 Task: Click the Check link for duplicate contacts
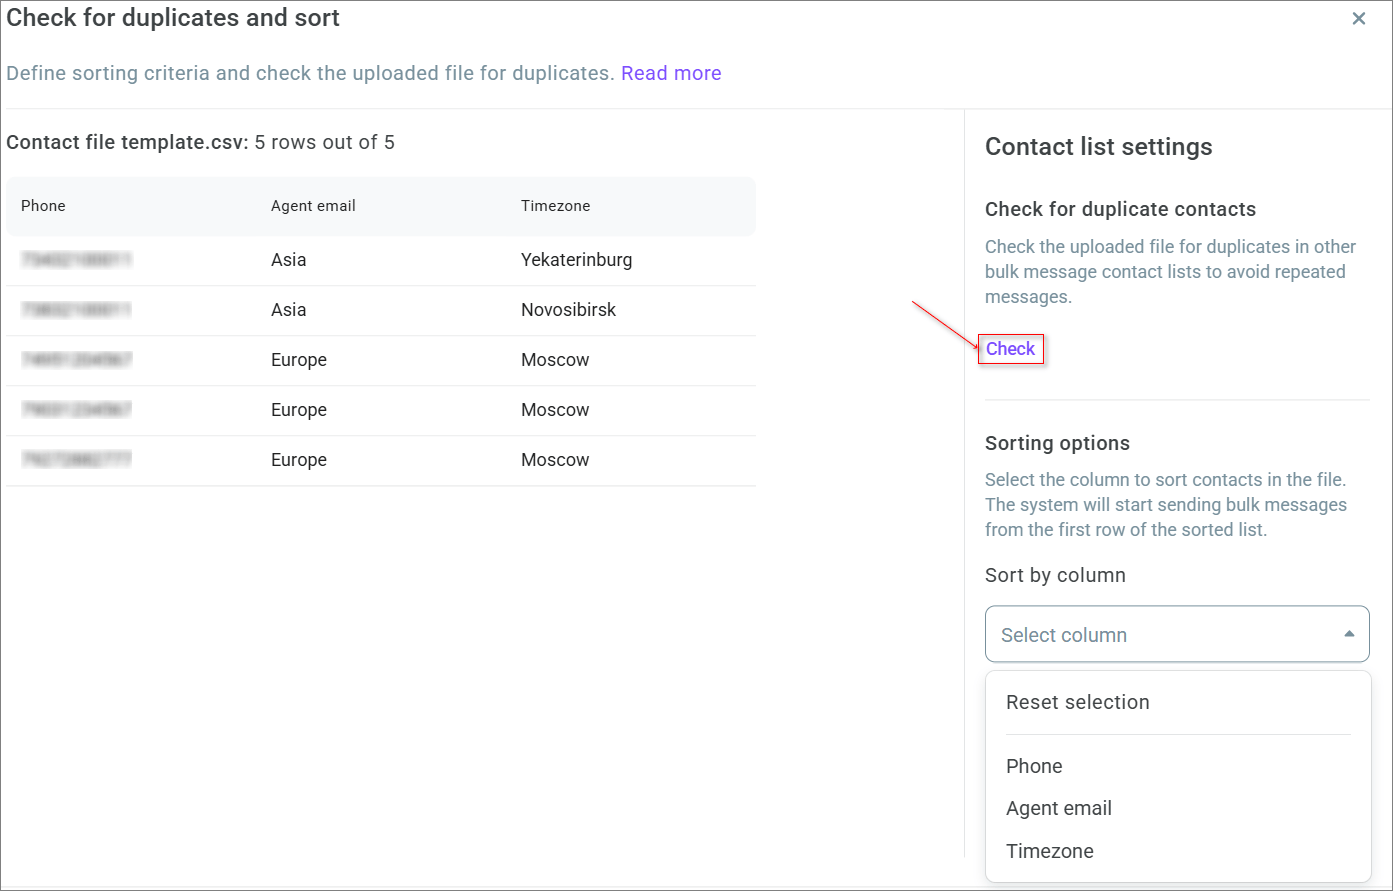coord(1011,349)
